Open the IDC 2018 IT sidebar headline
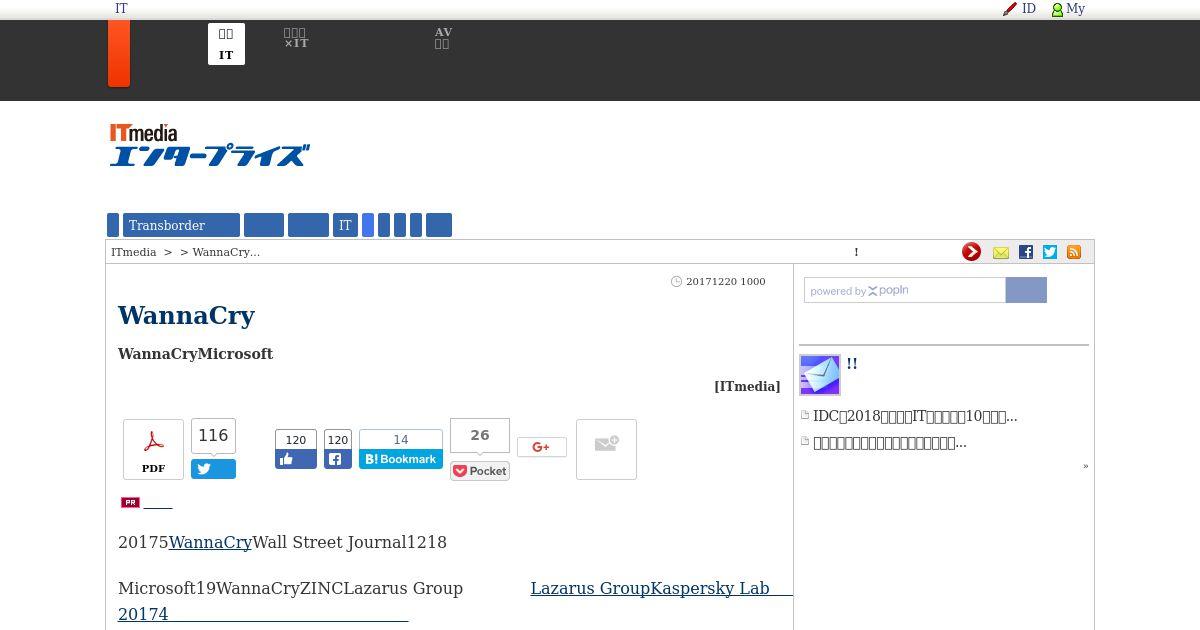The height and width of the screenshot is (630, 1200). click(915, 416)
